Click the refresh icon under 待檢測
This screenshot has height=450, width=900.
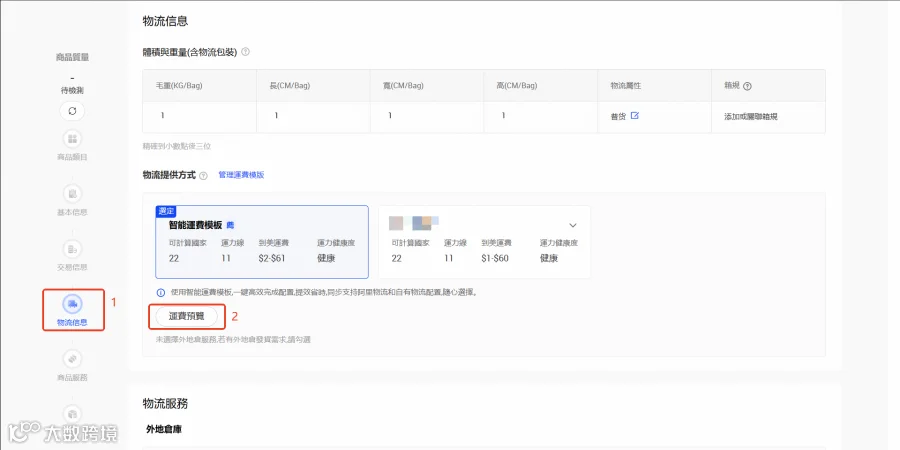72,111
